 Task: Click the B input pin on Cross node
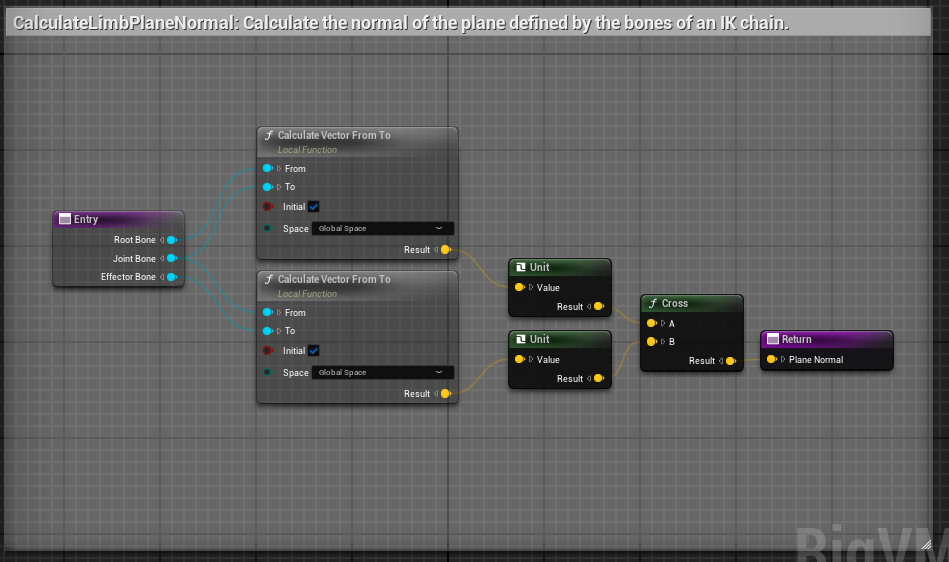pyautogui.click(x=651, y=341)
